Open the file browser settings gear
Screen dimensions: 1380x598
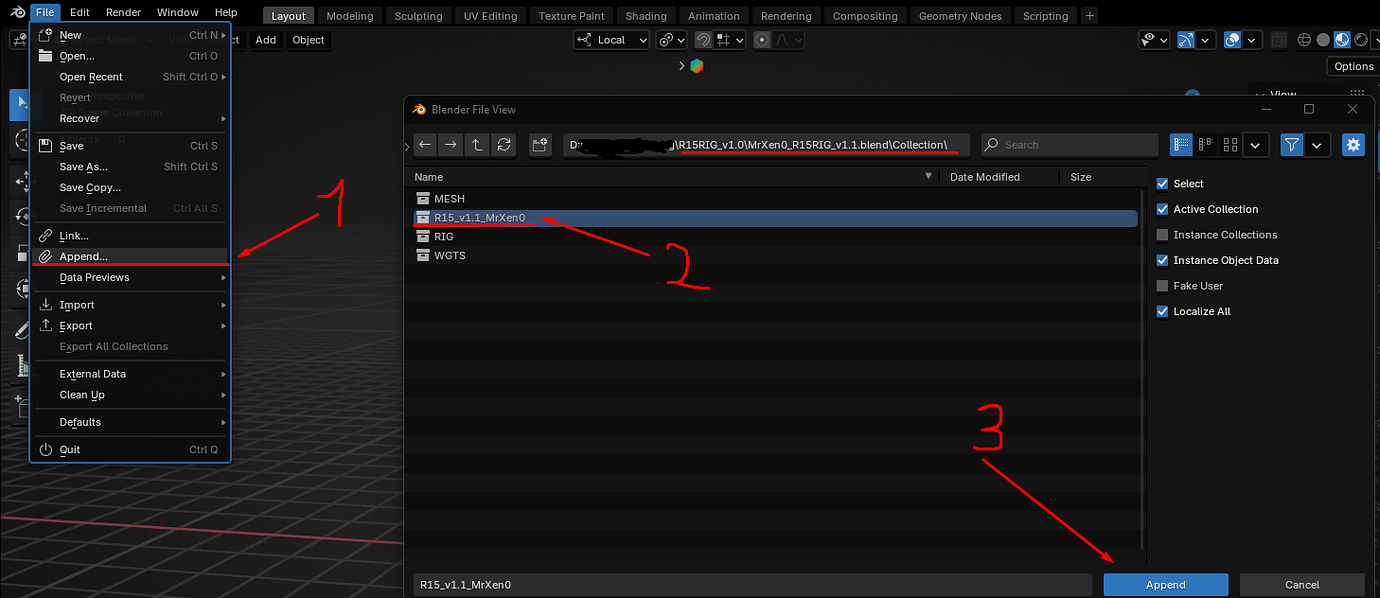click(1353, 145)
